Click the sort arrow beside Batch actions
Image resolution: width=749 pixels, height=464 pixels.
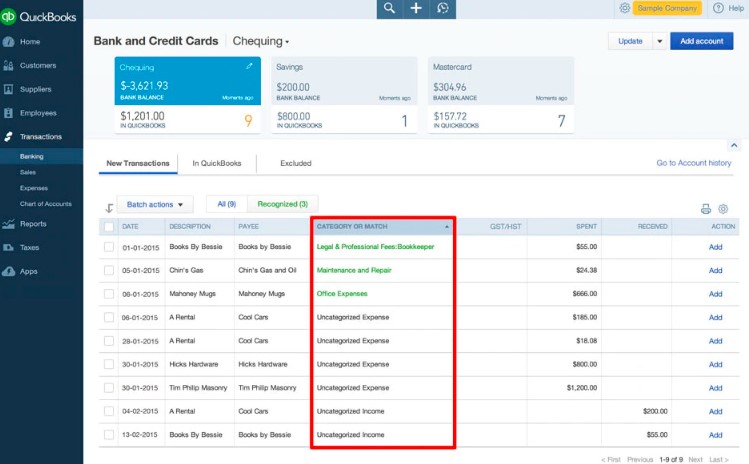pyautogui.click(x=109, y=208)
